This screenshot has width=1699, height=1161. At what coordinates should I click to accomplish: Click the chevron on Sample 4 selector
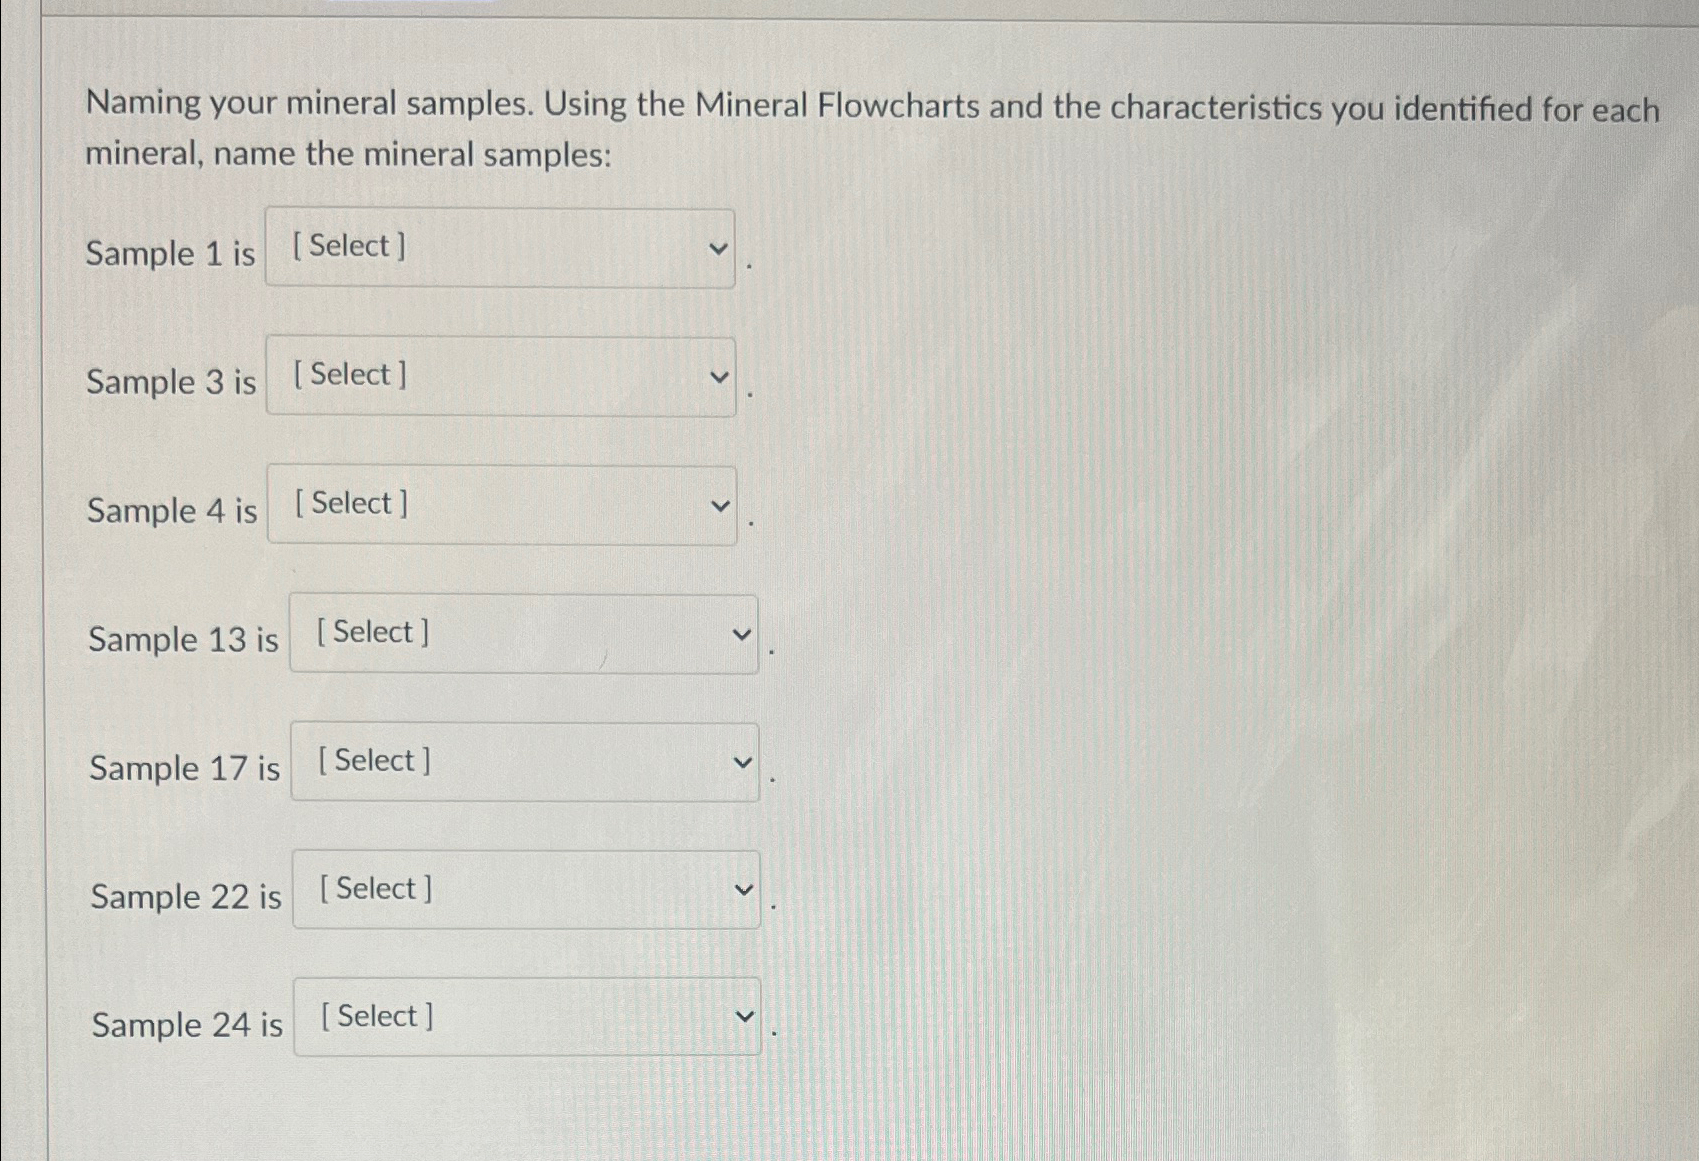click(718, 507)
